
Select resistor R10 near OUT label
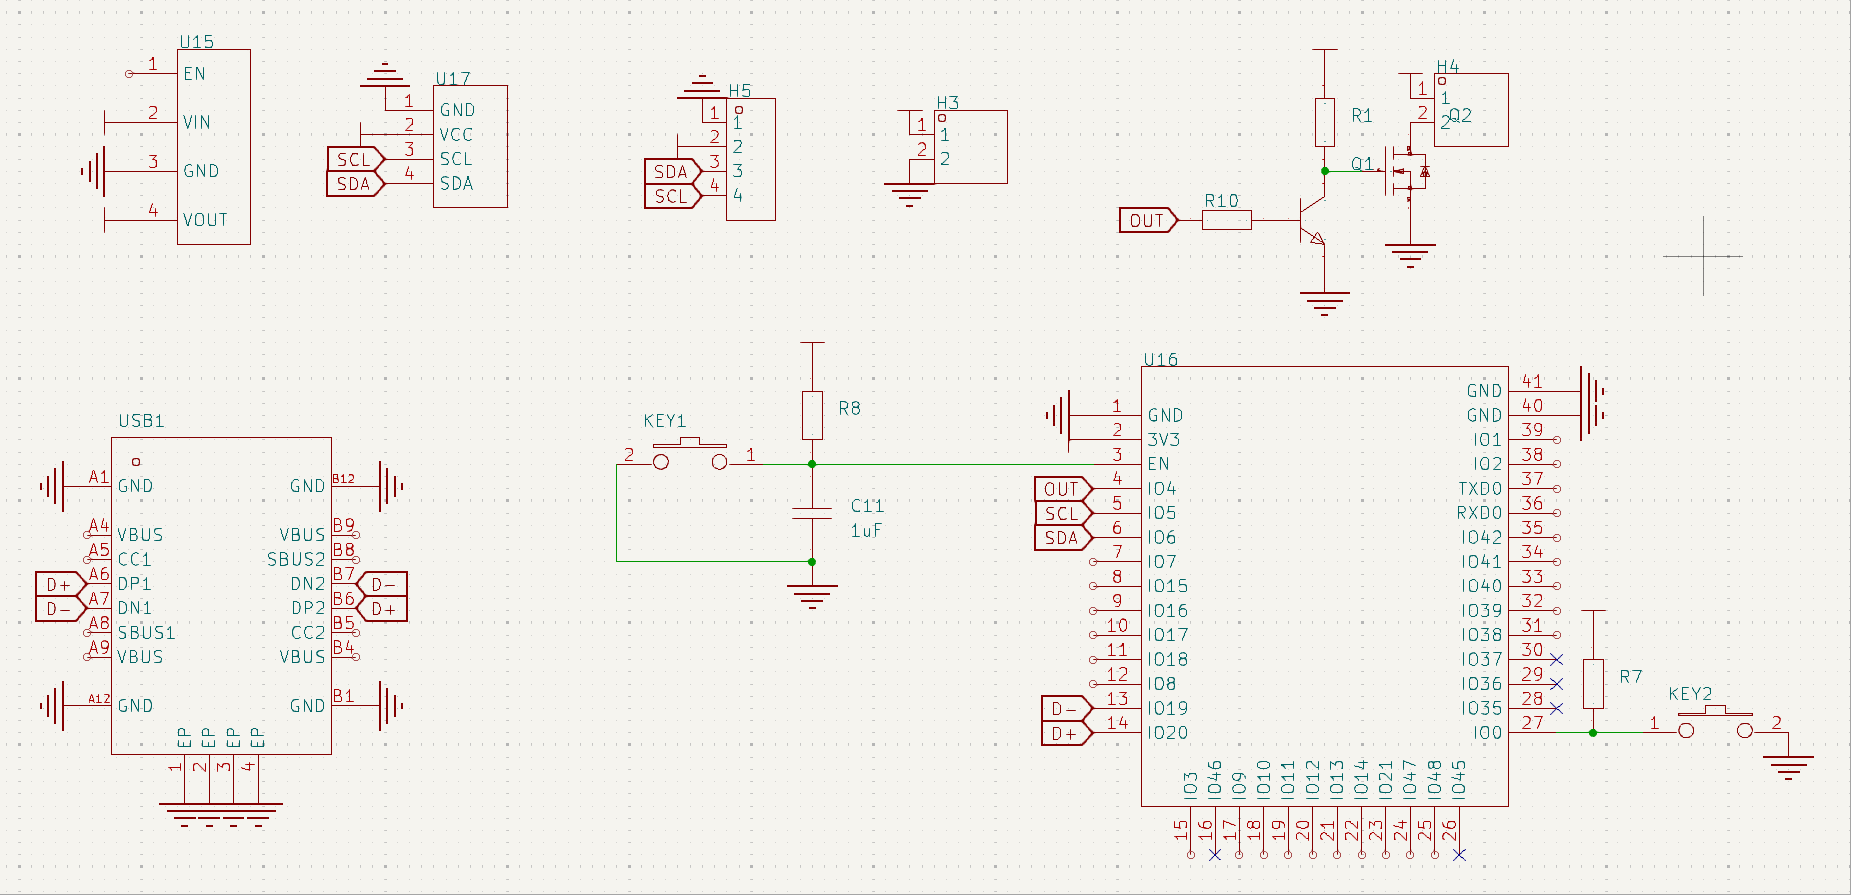[x=1226, y=220]
